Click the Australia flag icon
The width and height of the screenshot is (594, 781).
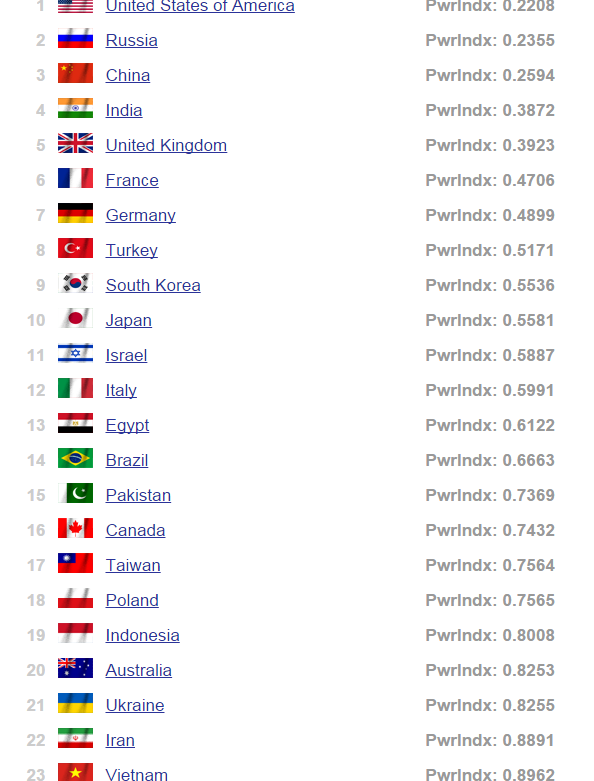[x=75, y=668]
